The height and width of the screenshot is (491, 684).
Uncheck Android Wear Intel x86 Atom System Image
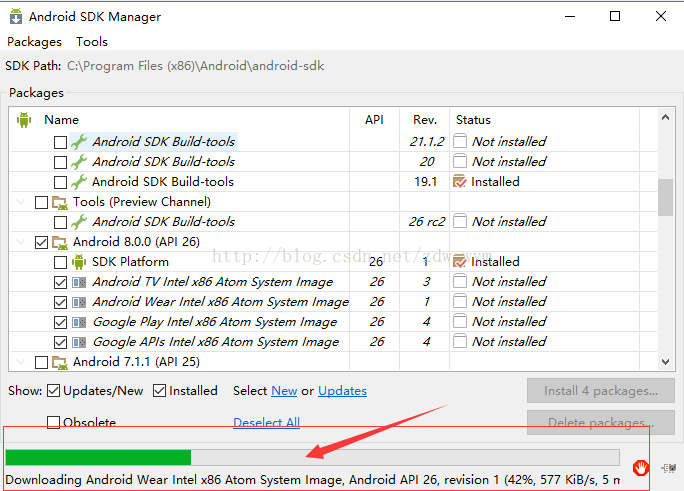(x=60, y=302)
